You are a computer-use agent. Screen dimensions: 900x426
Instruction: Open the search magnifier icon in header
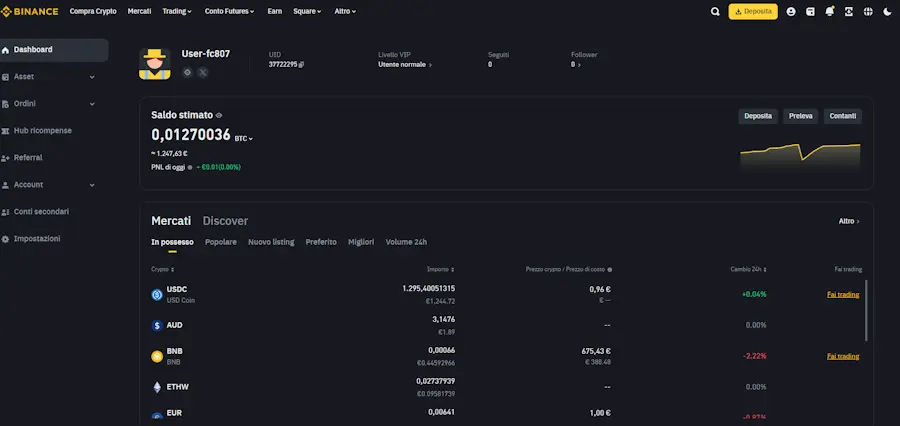[x=715, y=12]
